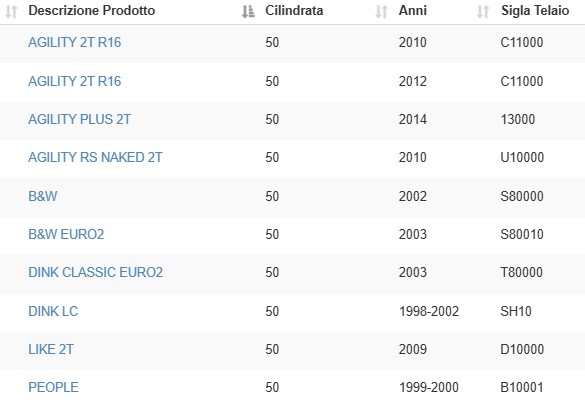This screenshot has width=585, height=403.
Task: Sort by Descrizione Prodotto header
Action: click(91, 10)
